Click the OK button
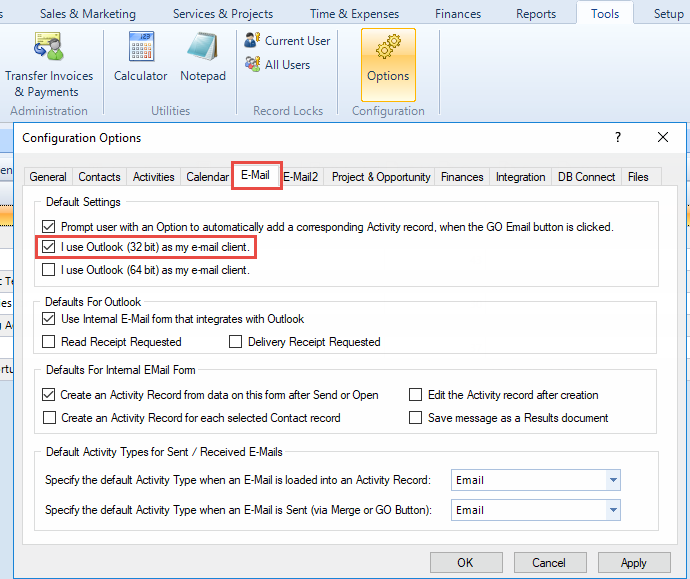Image resolution: width=690 pixels, height=579 pixels. coord(466,563)
